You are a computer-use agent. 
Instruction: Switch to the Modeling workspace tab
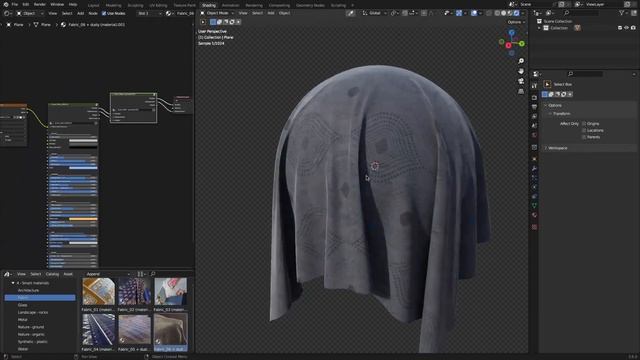tap(113, 5)
